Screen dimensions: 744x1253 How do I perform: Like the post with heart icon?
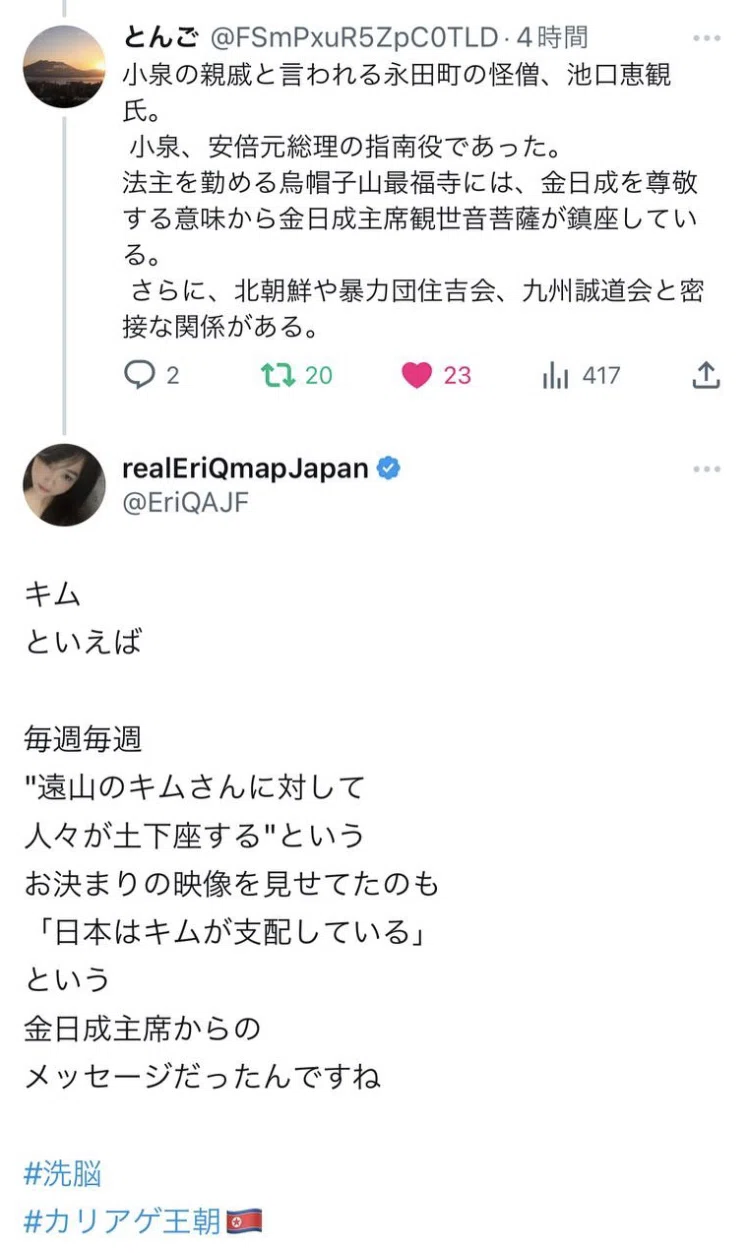(x=417, y=376)
